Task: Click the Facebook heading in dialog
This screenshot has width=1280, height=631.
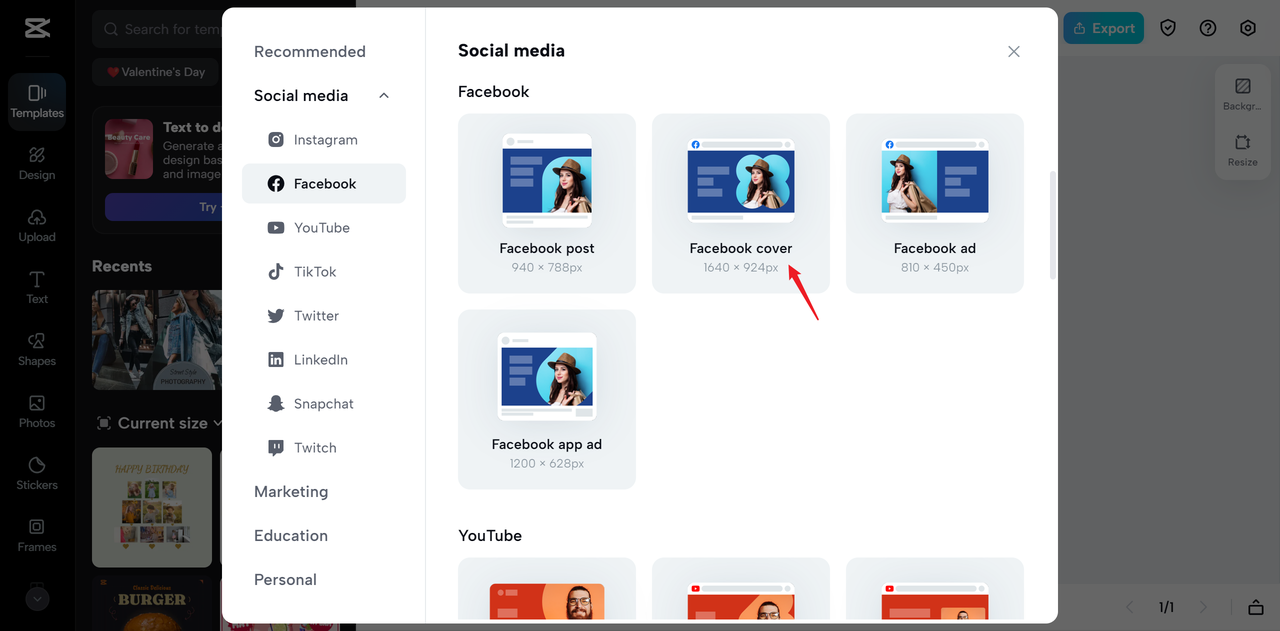Action: [x=494, y=91]
